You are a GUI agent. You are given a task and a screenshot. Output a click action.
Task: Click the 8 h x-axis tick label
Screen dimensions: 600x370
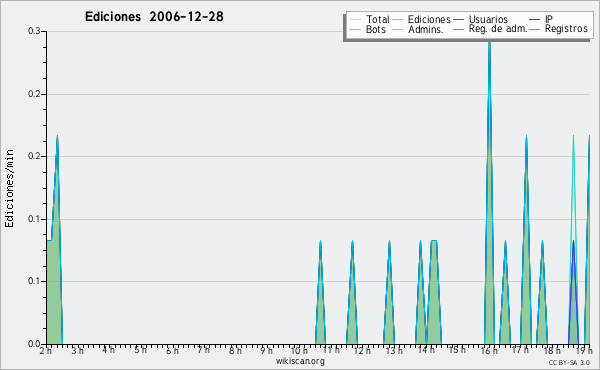(235, 350)
